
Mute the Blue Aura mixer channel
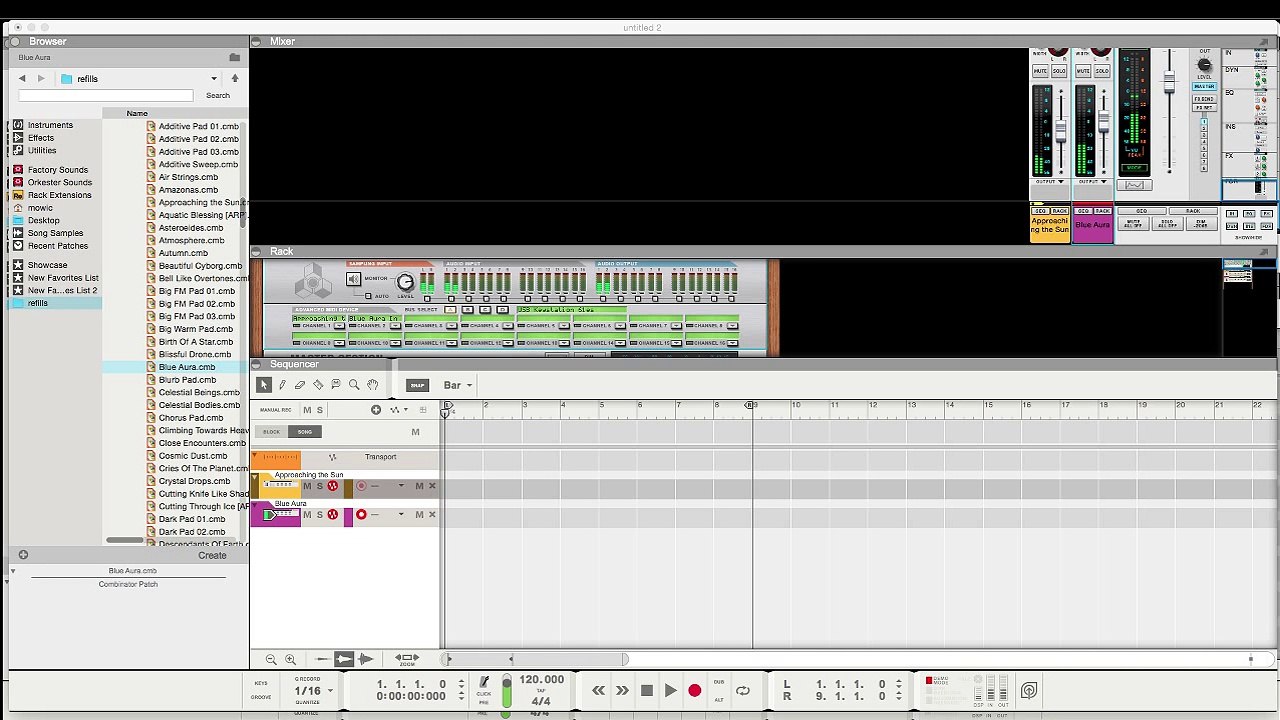1083,71
